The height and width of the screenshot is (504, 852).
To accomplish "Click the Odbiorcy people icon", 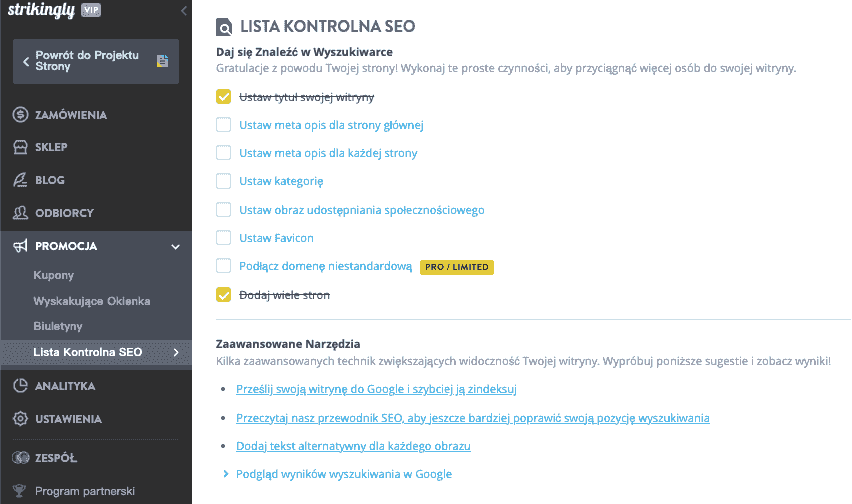I will 20,213.
